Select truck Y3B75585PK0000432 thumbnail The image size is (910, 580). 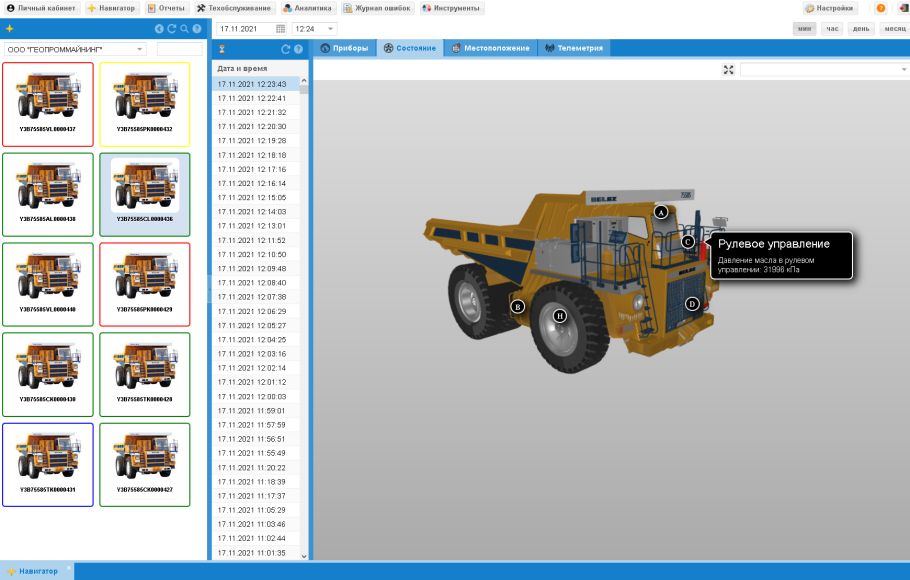[145, 105]
